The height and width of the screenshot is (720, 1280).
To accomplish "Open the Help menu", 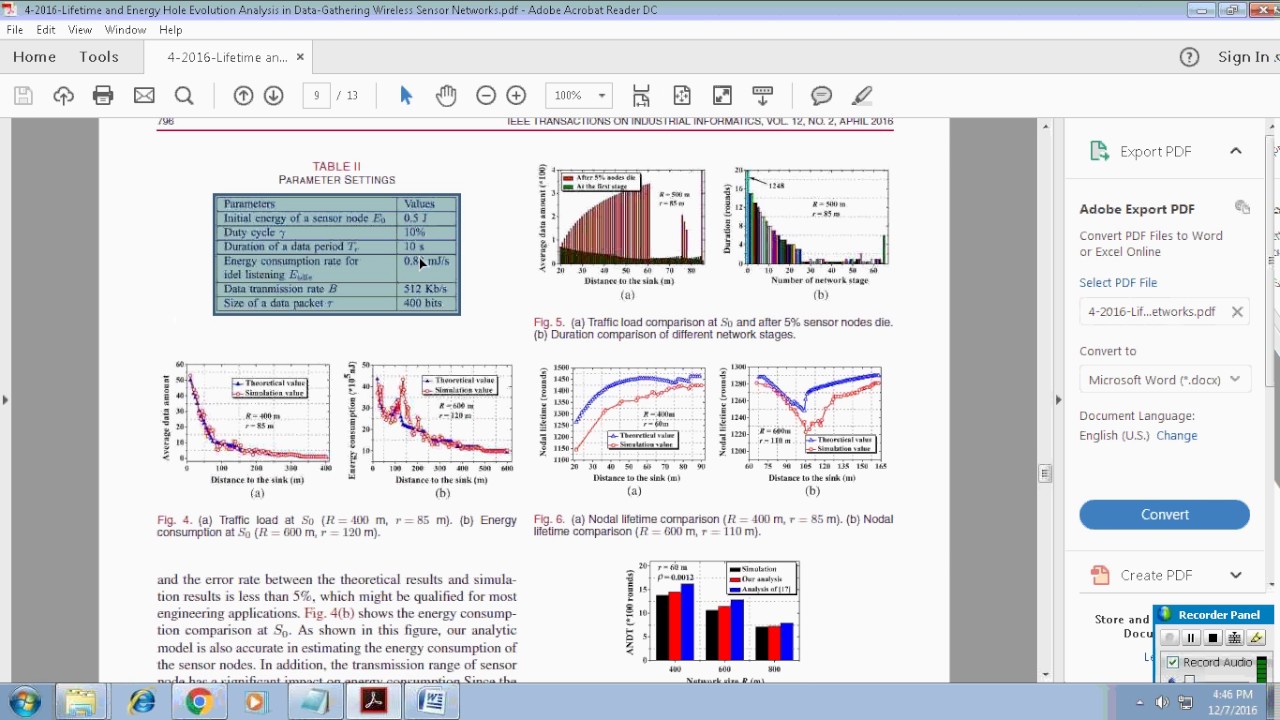I will coord(170,30).
